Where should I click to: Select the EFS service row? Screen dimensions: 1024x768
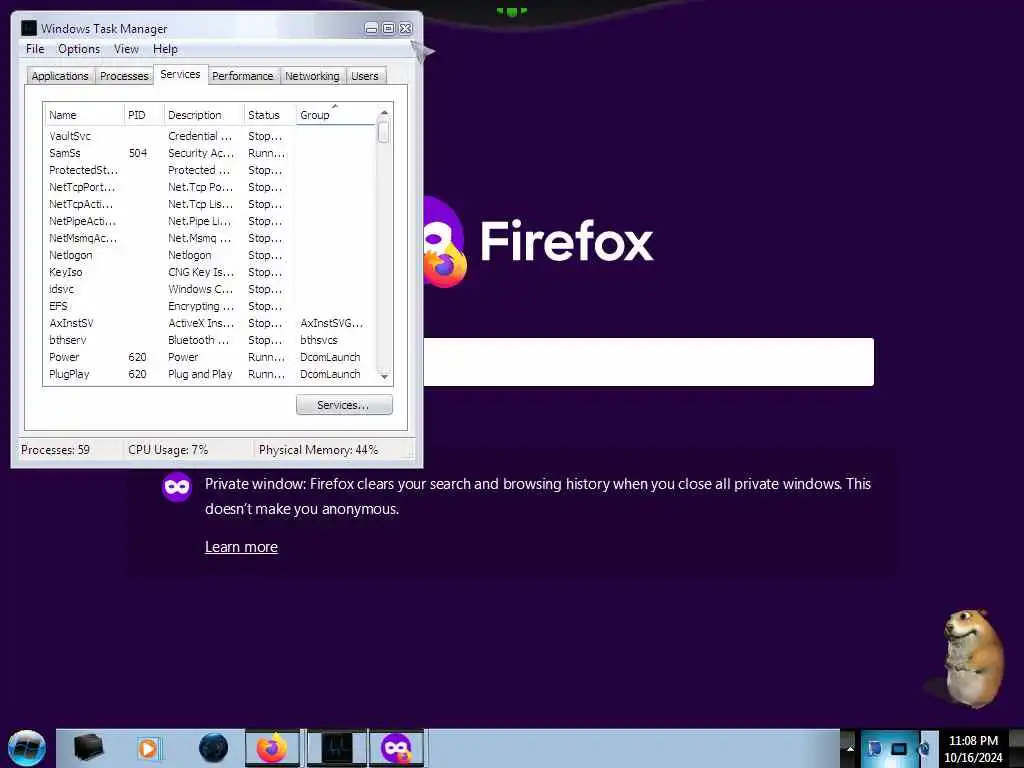pos(210,306)
